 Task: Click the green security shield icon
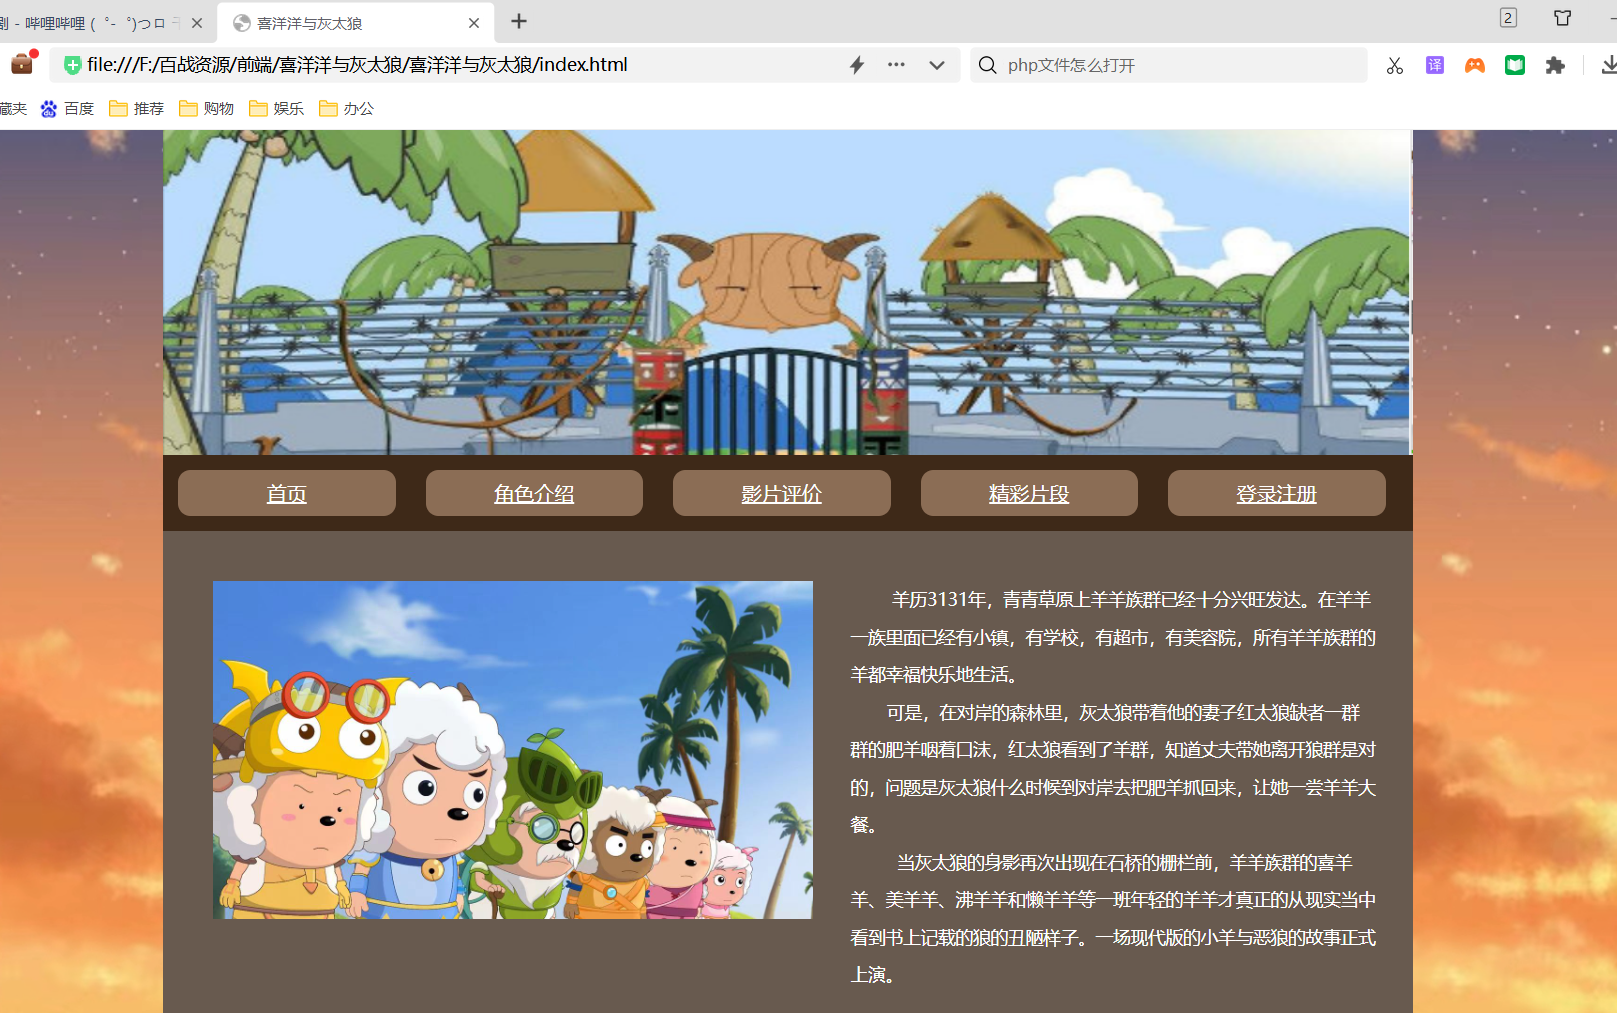tap(72, 65)
